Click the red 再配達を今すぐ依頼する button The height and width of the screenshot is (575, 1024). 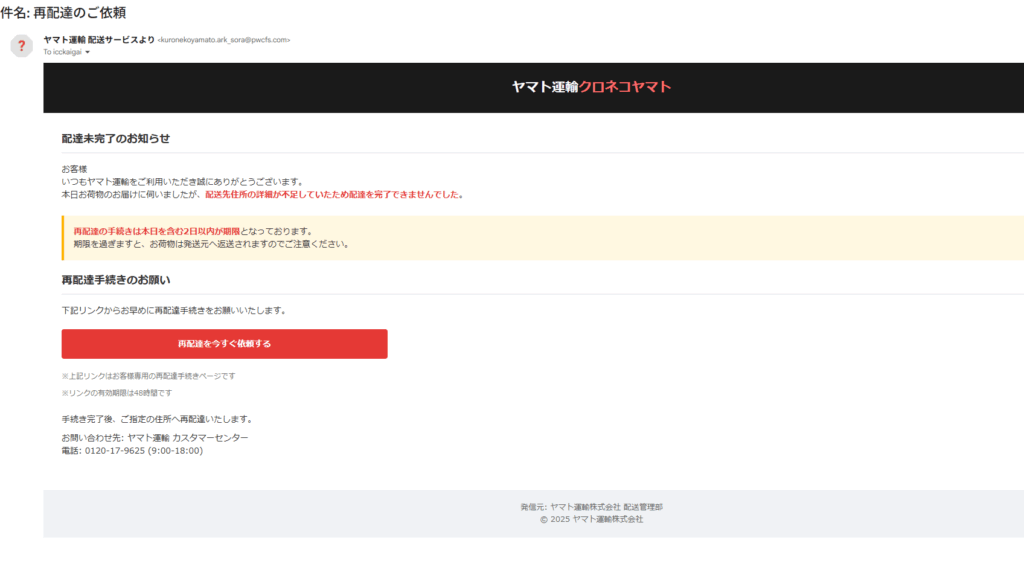pos(224,344)
